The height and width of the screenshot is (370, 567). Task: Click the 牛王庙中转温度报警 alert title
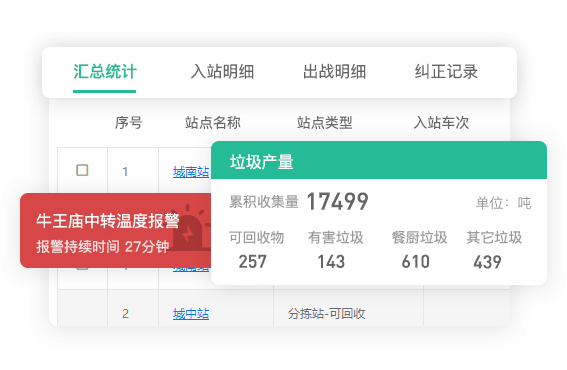click(108, 221)
